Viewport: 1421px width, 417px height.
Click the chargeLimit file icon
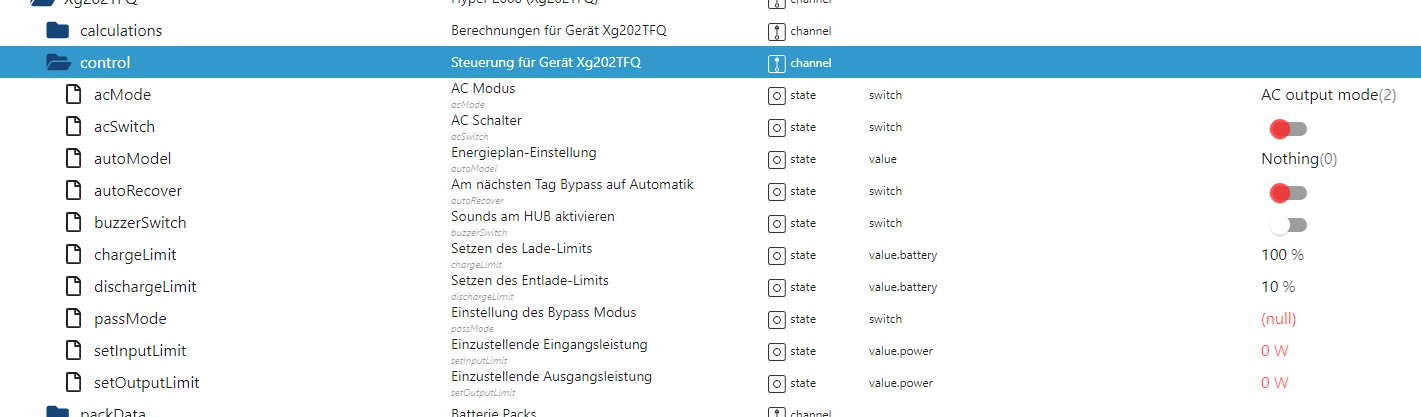click(72, 255)
